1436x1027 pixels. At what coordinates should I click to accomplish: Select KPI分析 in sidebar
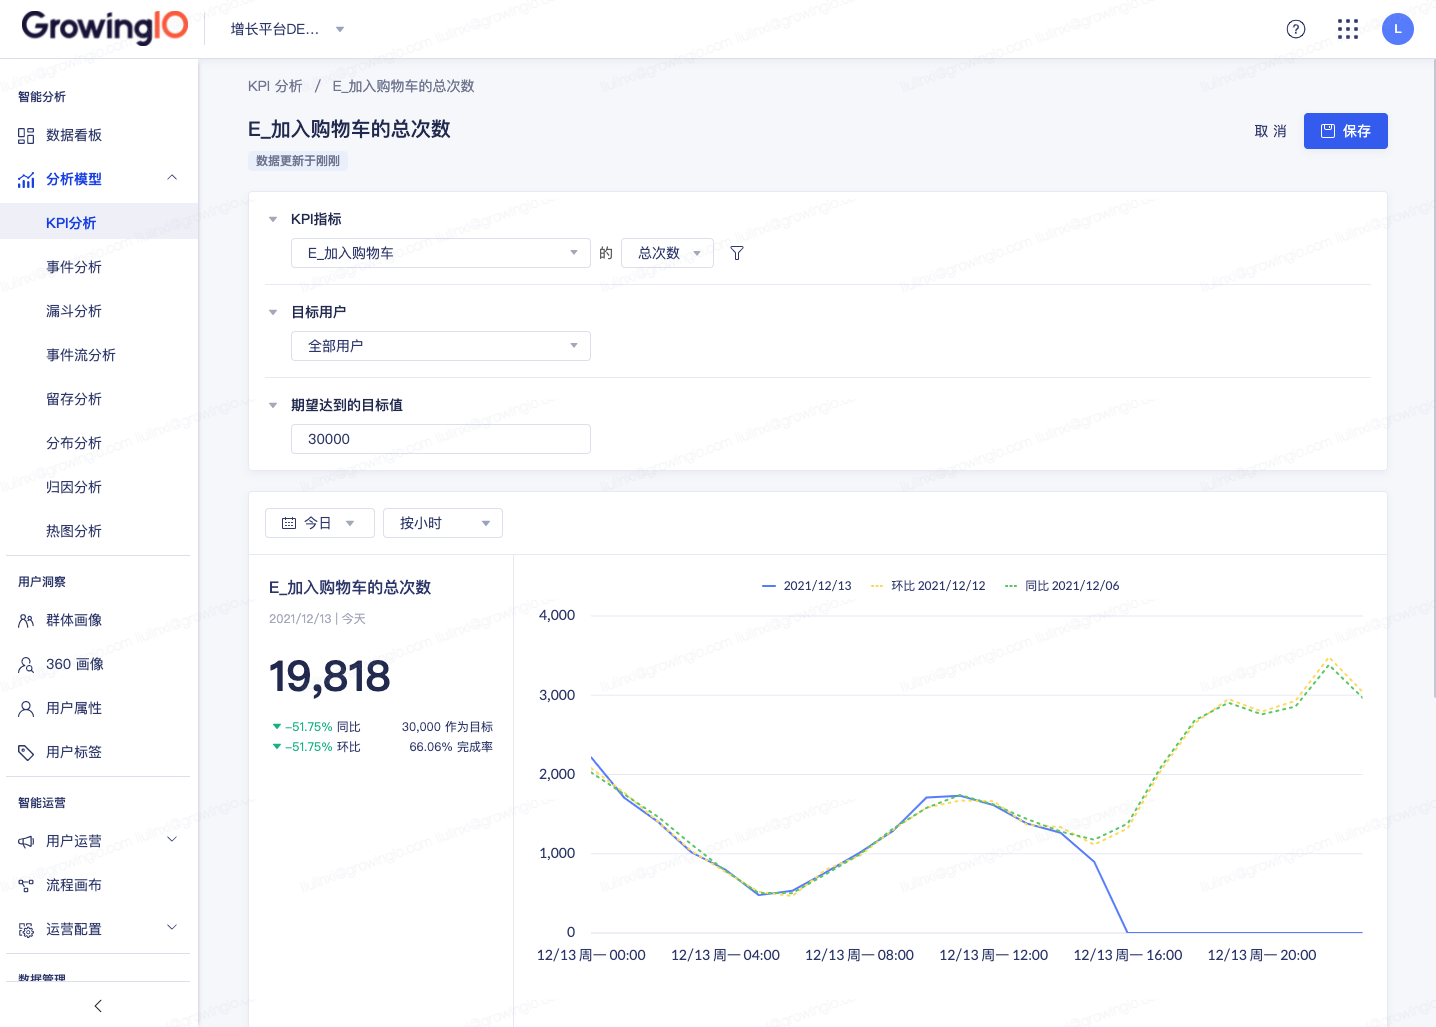click(x=99, y=222)
